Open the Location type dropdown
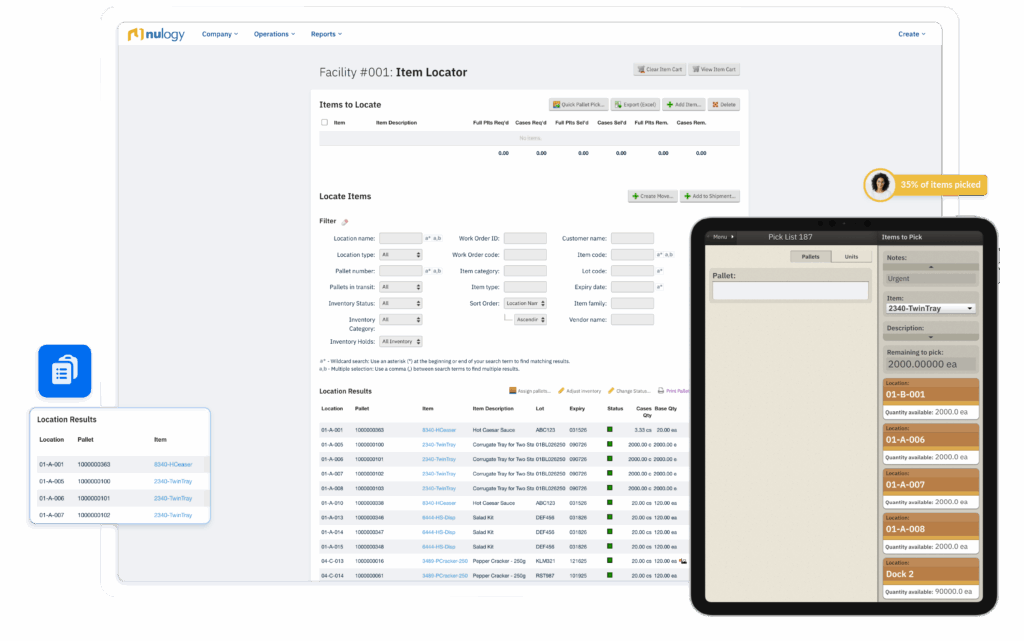1024x641 pixels. (x=400, y=255)
